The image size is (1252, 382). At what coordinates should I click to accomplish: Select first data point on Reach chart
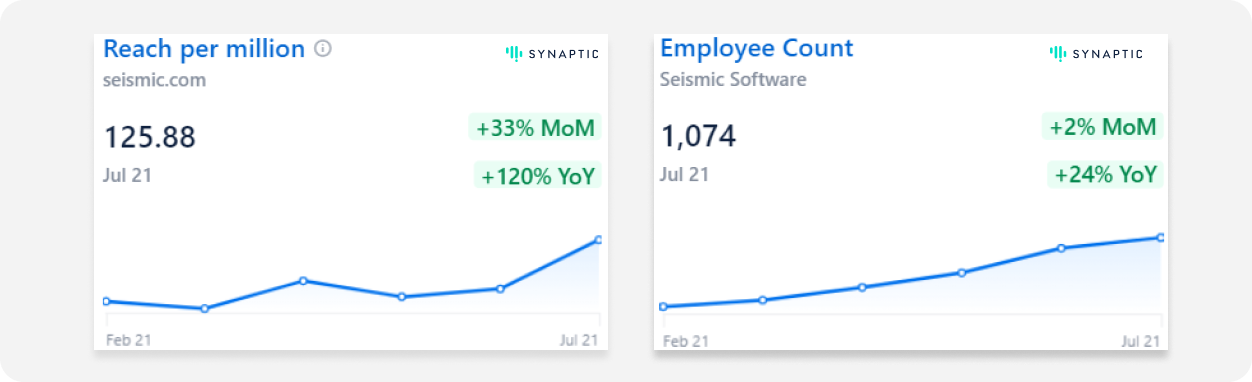coord(106,301)
